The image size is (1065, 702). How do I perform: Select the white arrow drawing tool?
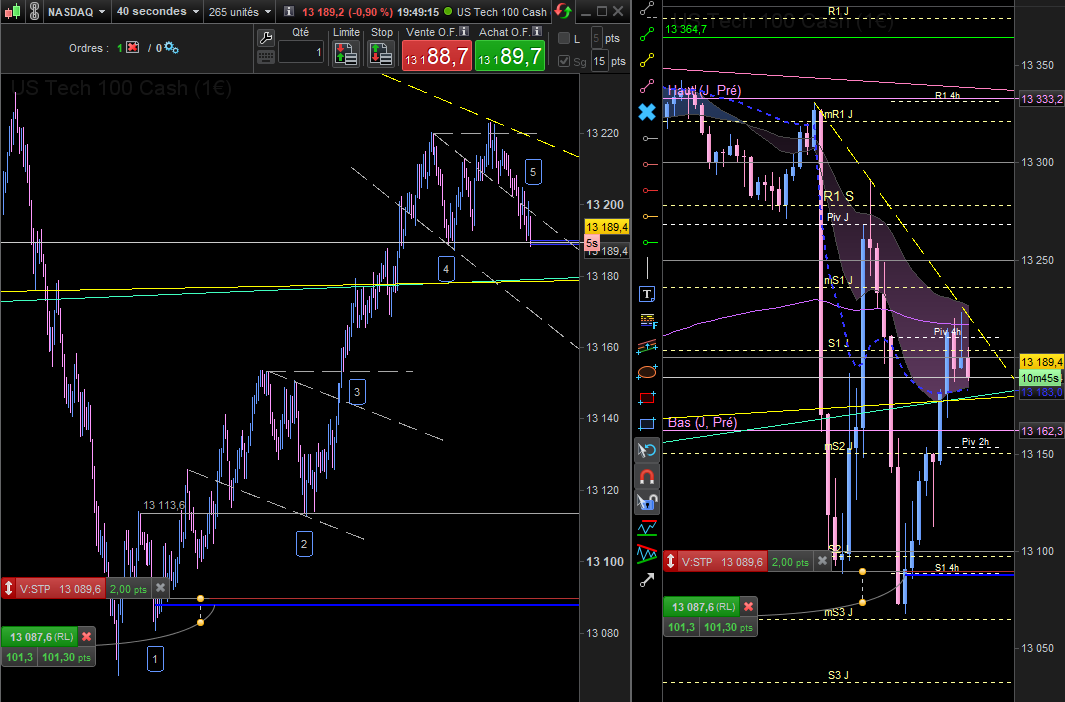tap(647, 580)
